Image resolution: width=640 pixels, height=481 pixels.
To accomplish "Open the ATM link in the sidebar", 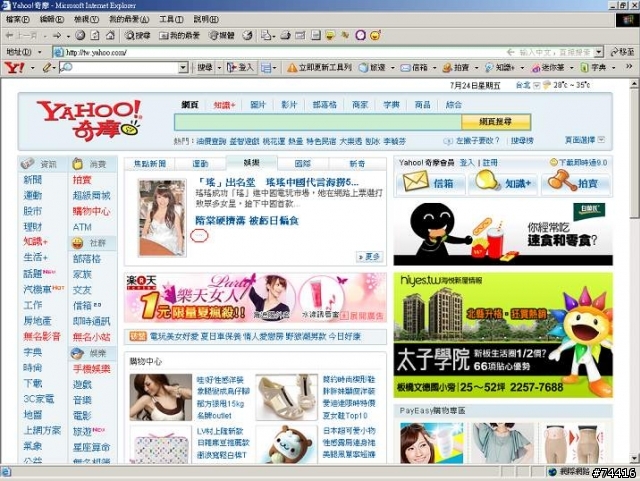I will tap(82, 227).
